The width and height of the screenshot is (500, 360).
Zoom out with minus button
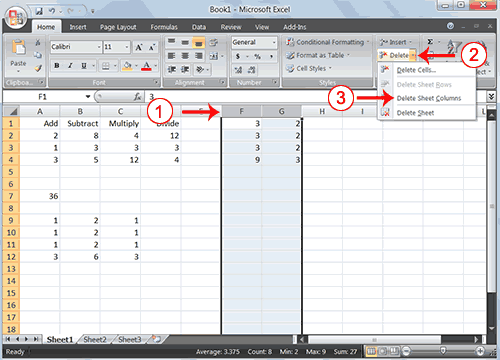pos(406,351)
